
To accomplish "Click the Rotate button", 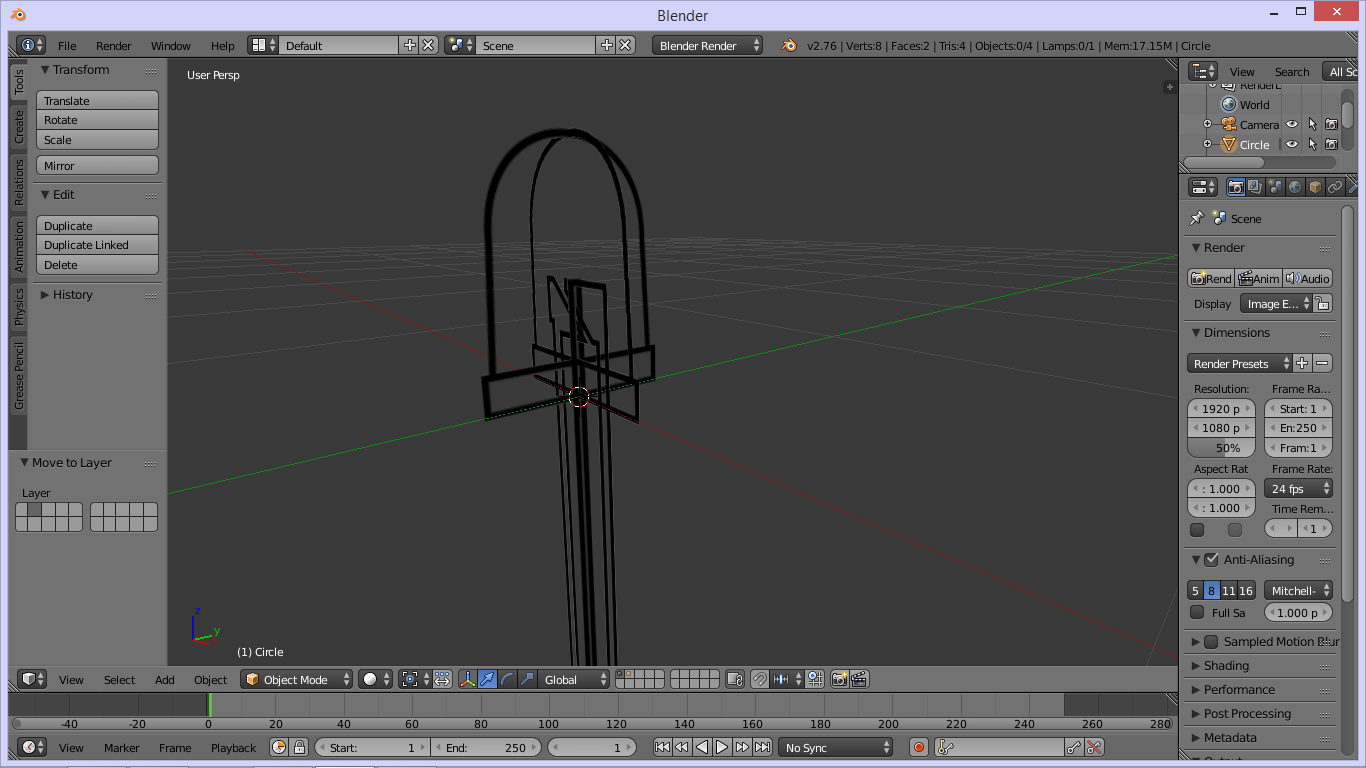I will [98, 120].
